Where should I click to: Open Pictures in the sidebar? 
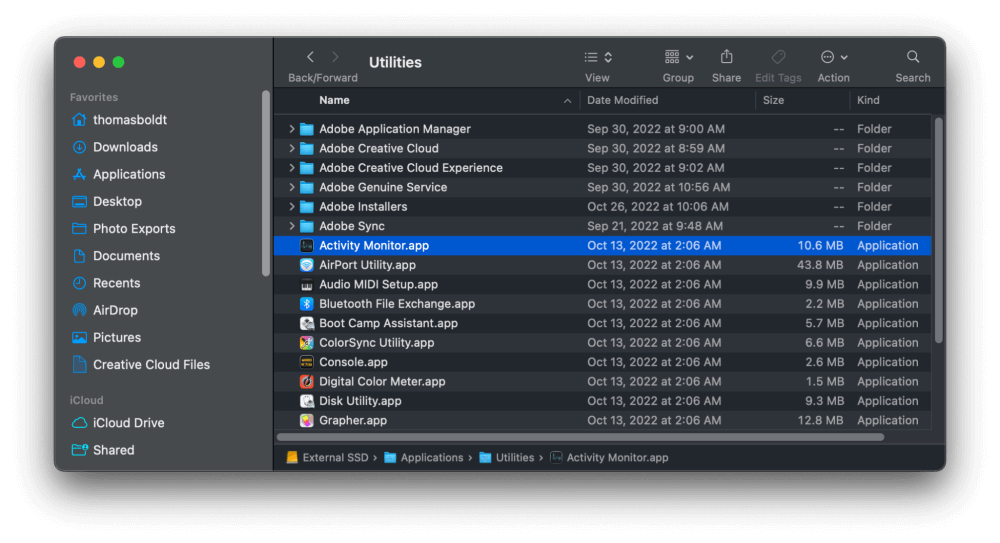click(107, 338)
